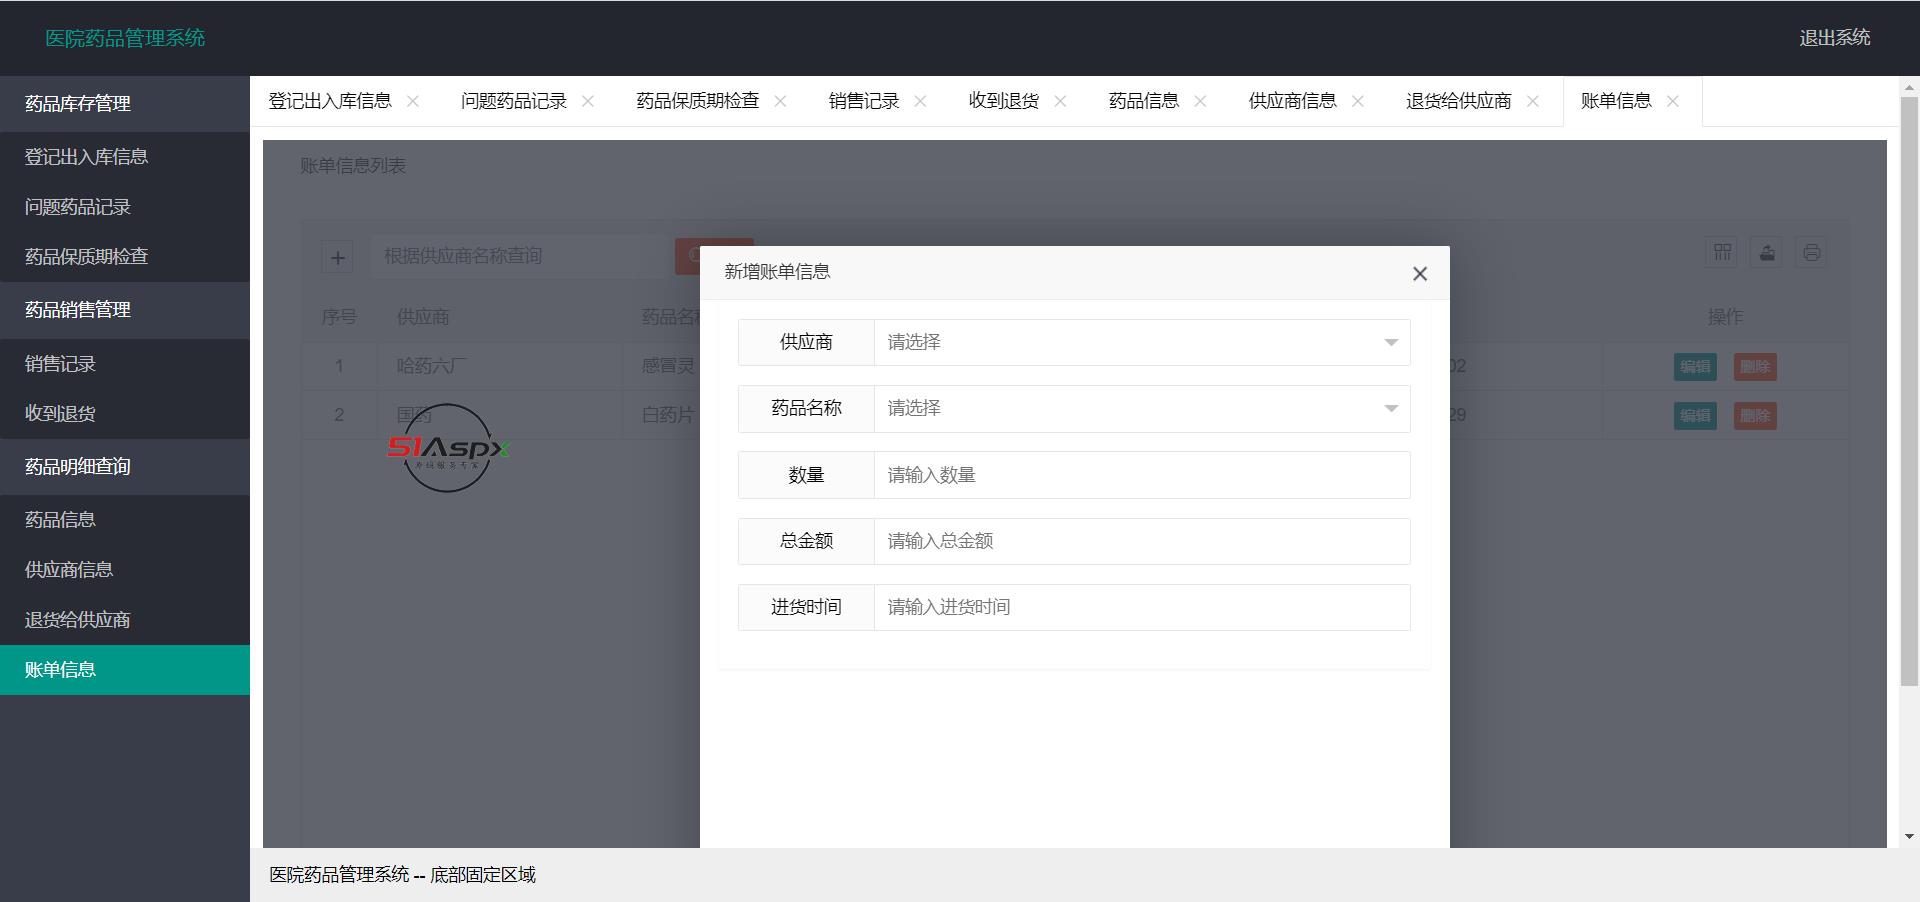This screenshot has width=1920, height=902.
Task: Click 退出系统 to log out
Action: pos(1836,37)
